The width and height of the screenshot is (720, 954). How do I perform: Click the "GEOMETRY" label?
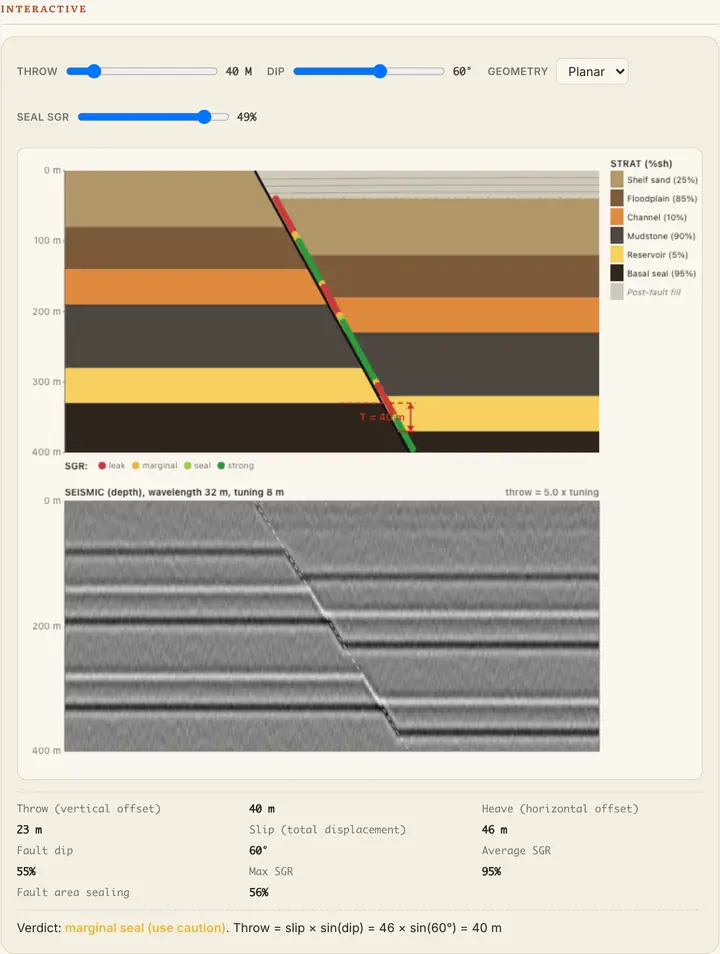517,71
